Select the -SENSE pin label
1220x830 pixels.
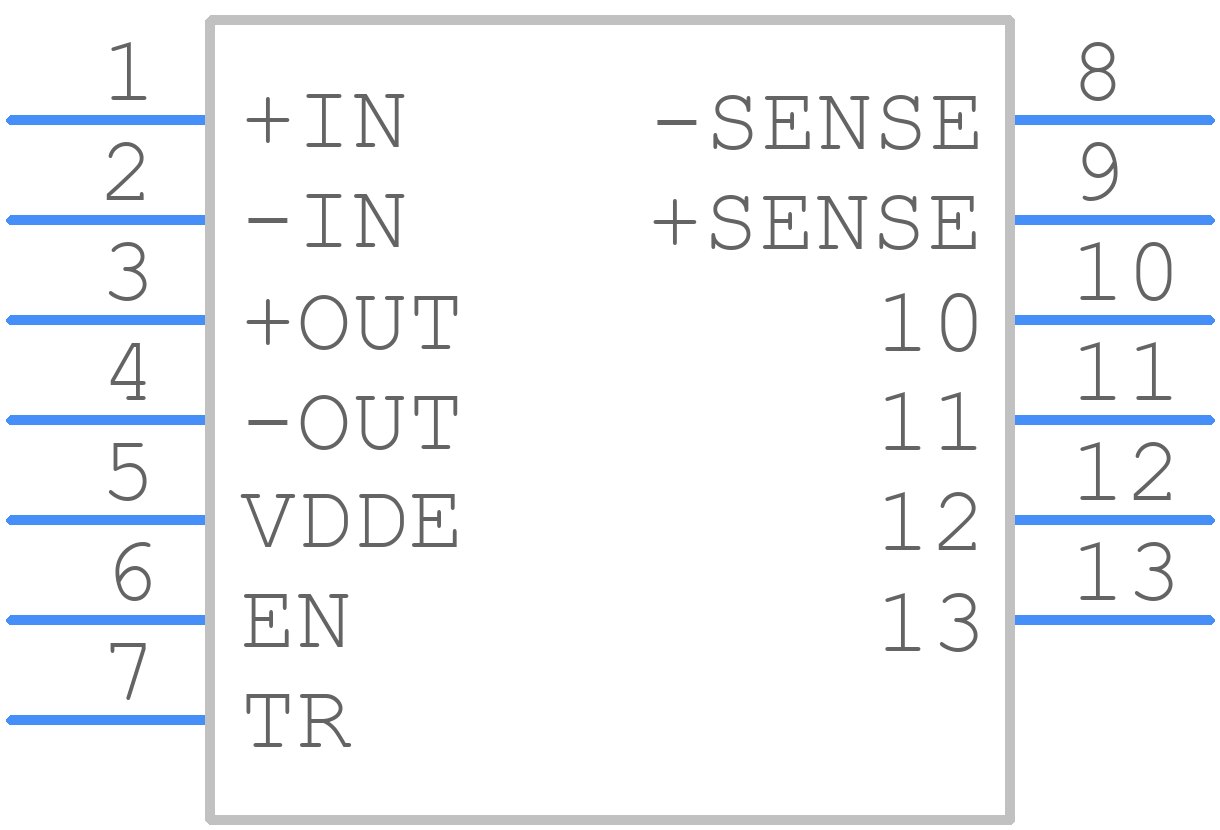(x=816, y=124)
